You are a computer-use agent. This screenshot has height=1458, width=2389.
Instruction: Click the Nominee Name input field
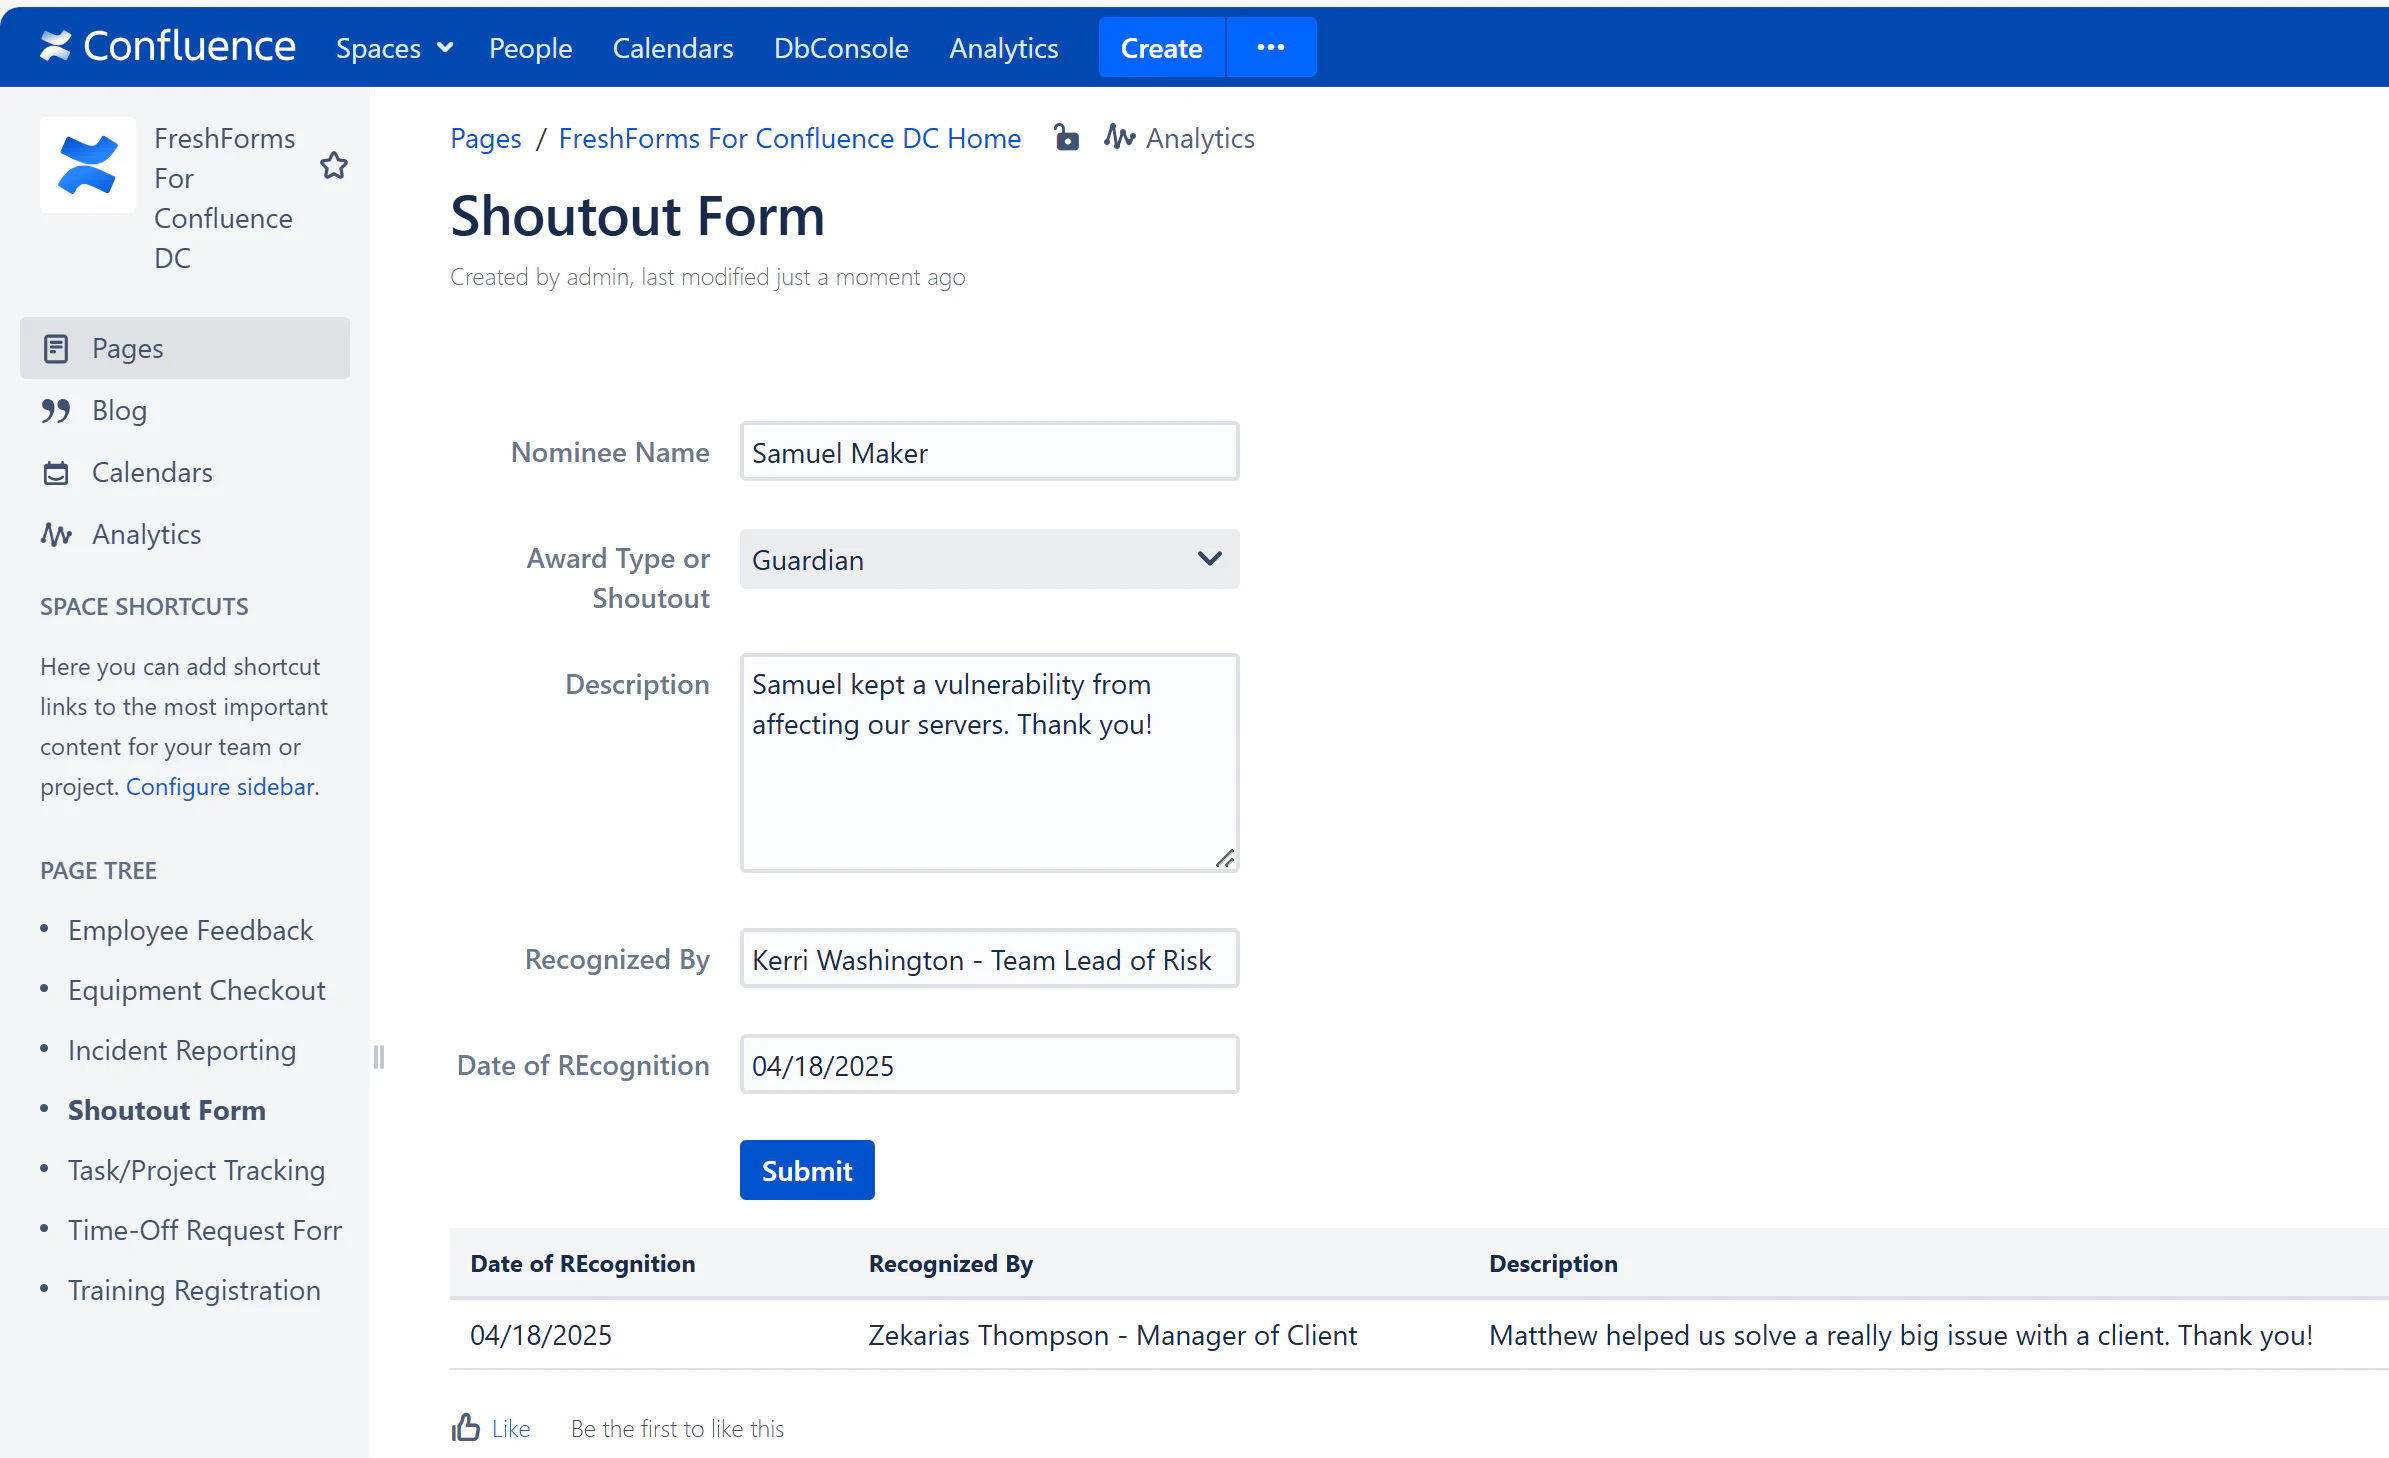[988, 452]
